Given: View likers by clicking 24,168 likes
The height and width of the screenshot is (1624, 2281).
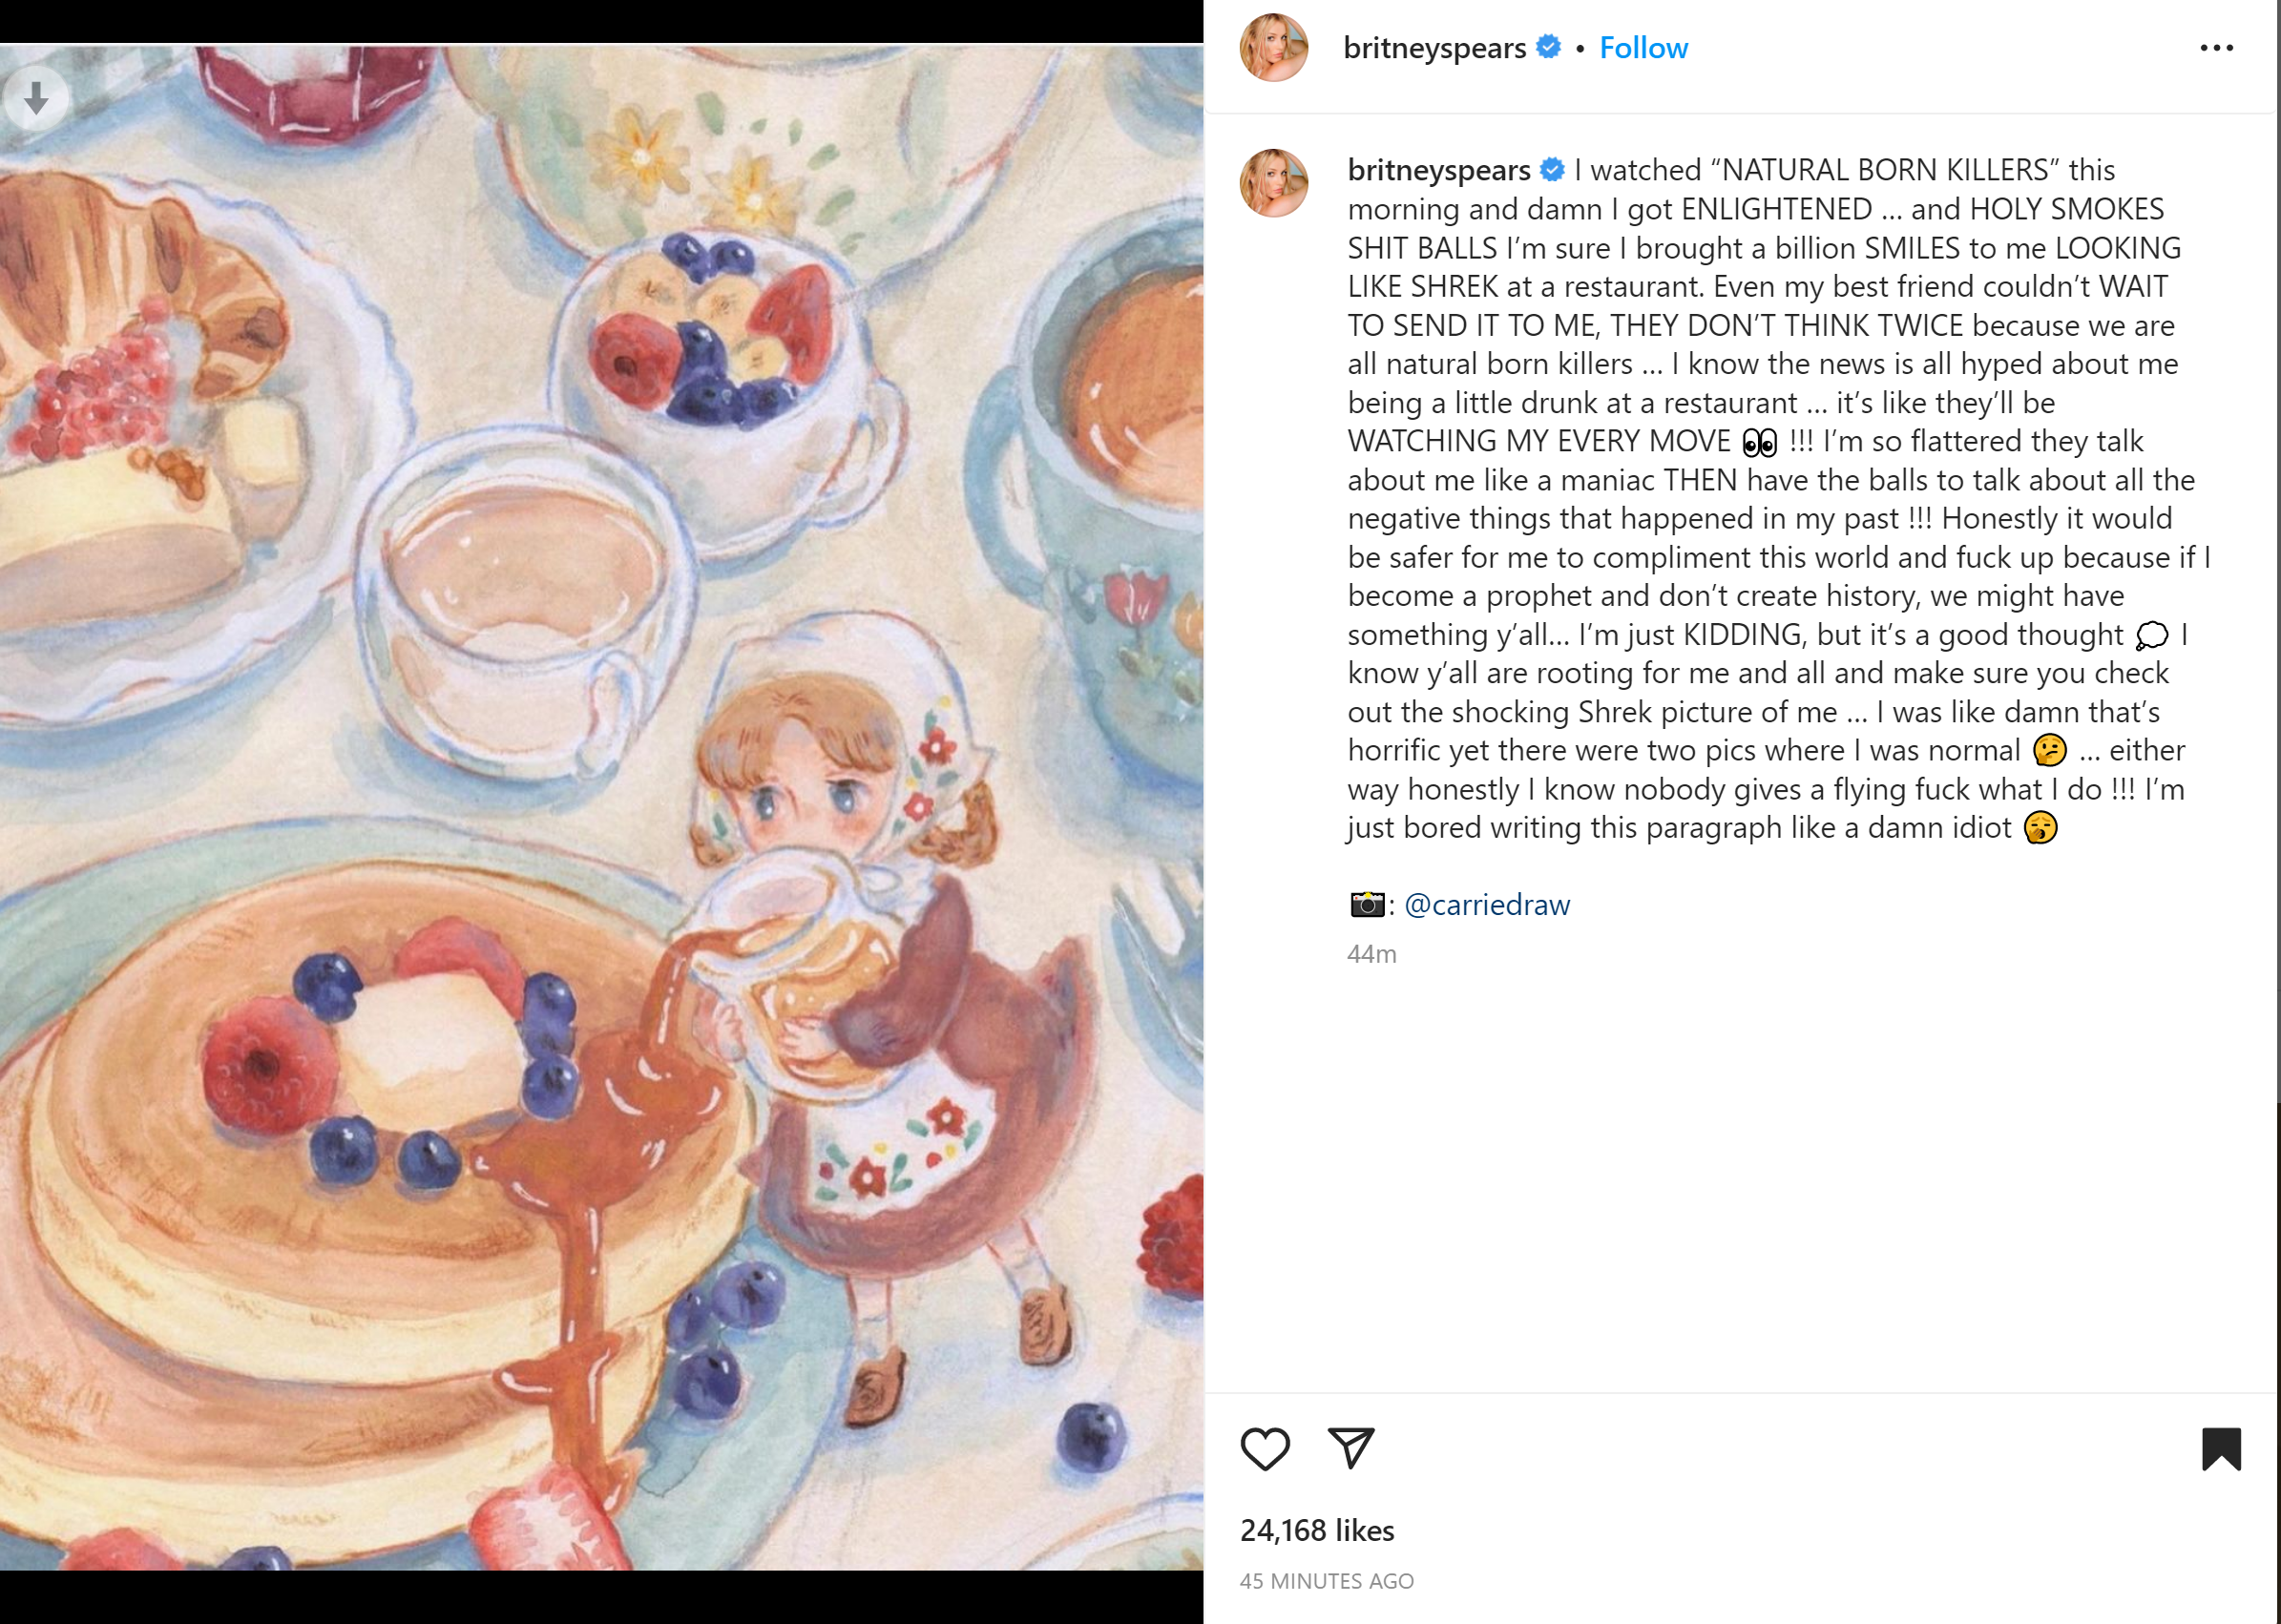Looking at the screenshot, I should coord(1317,1531).
